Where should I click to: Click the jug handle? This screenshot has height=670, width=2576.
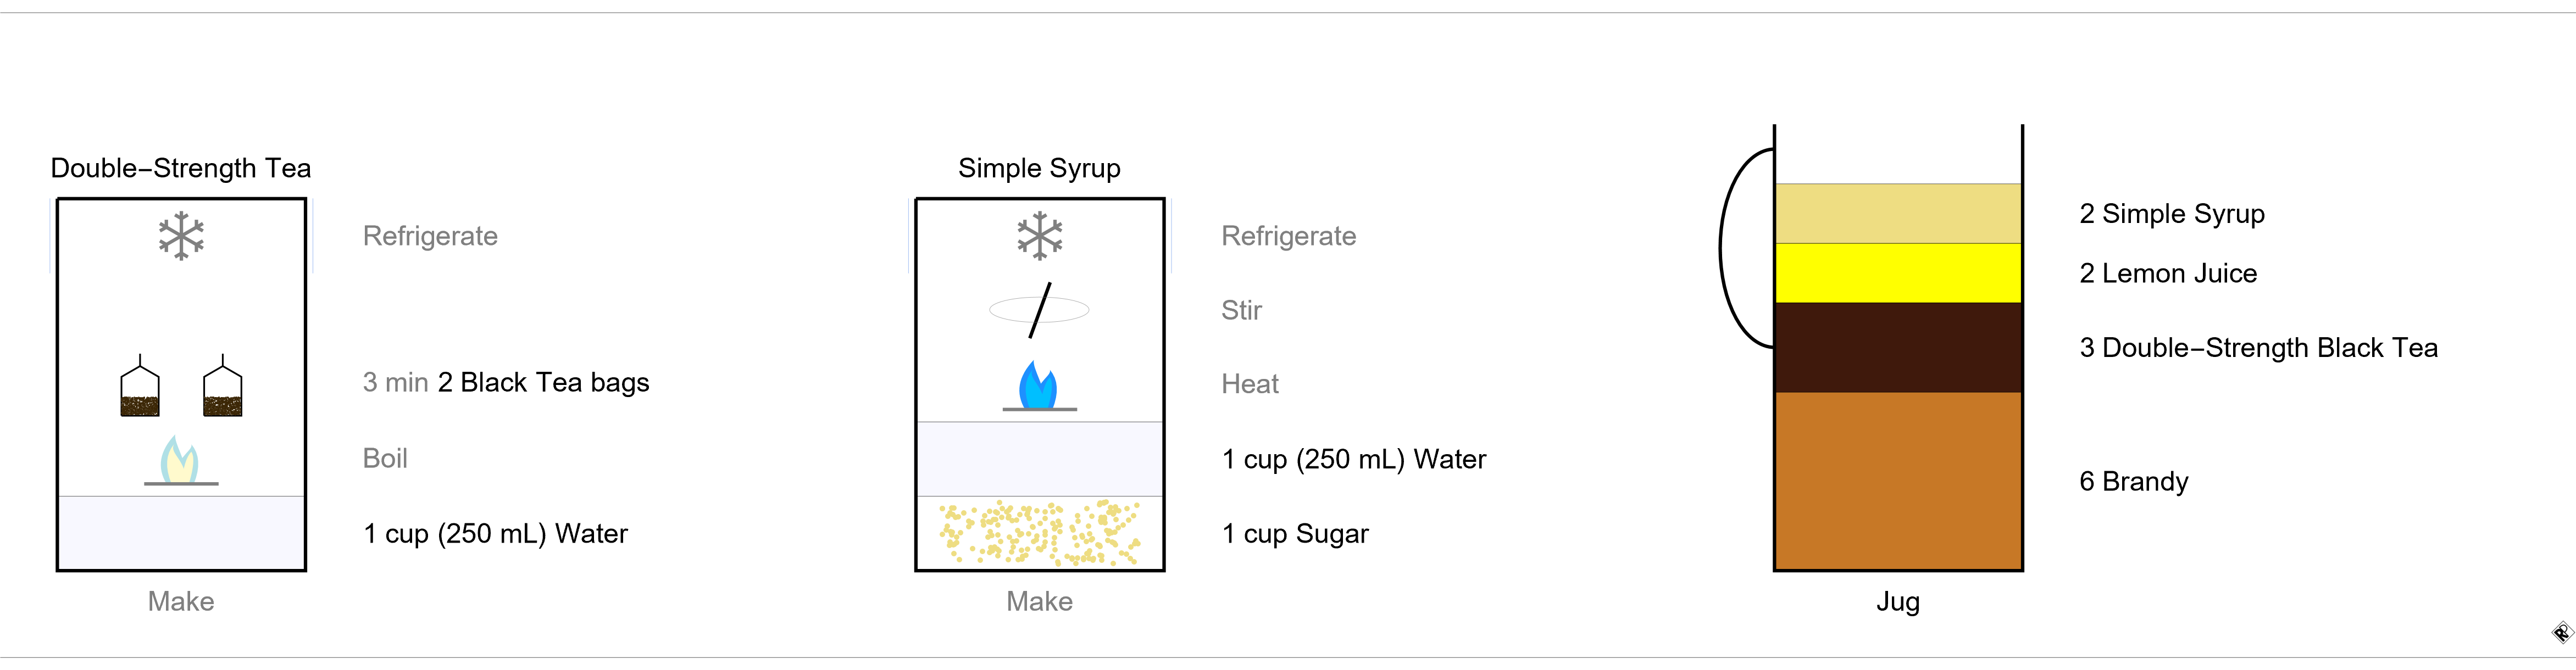coord(1746,248)
